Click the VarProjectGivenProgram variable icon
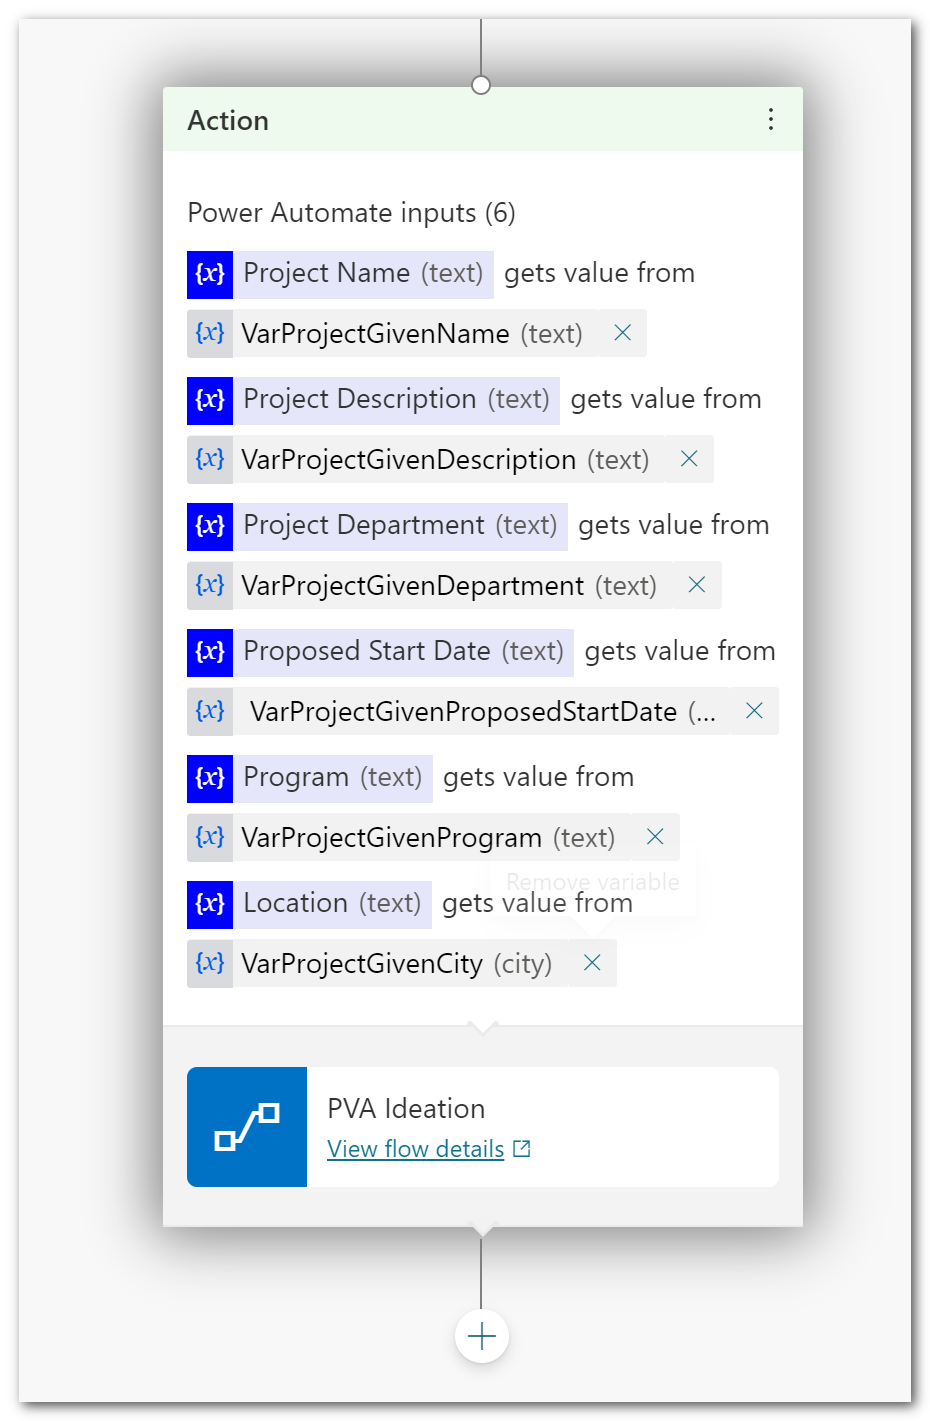 coord(210,837)
